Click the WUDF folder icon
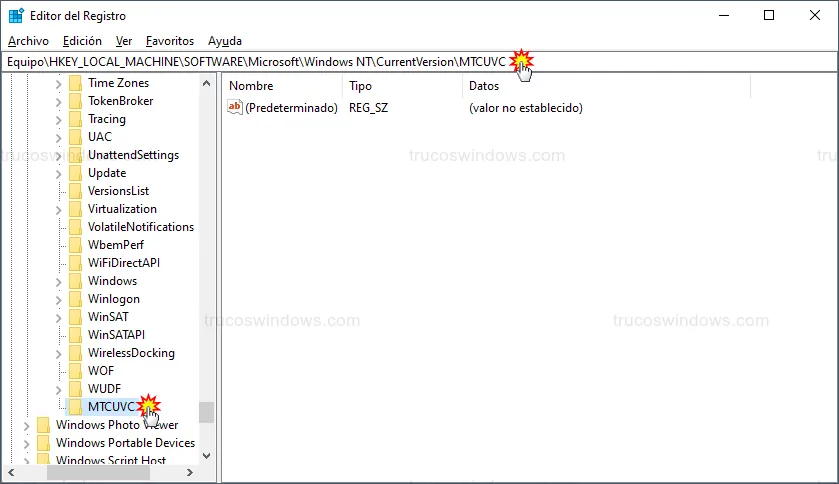This screenshot has width=839, height=484. [75, 389]
